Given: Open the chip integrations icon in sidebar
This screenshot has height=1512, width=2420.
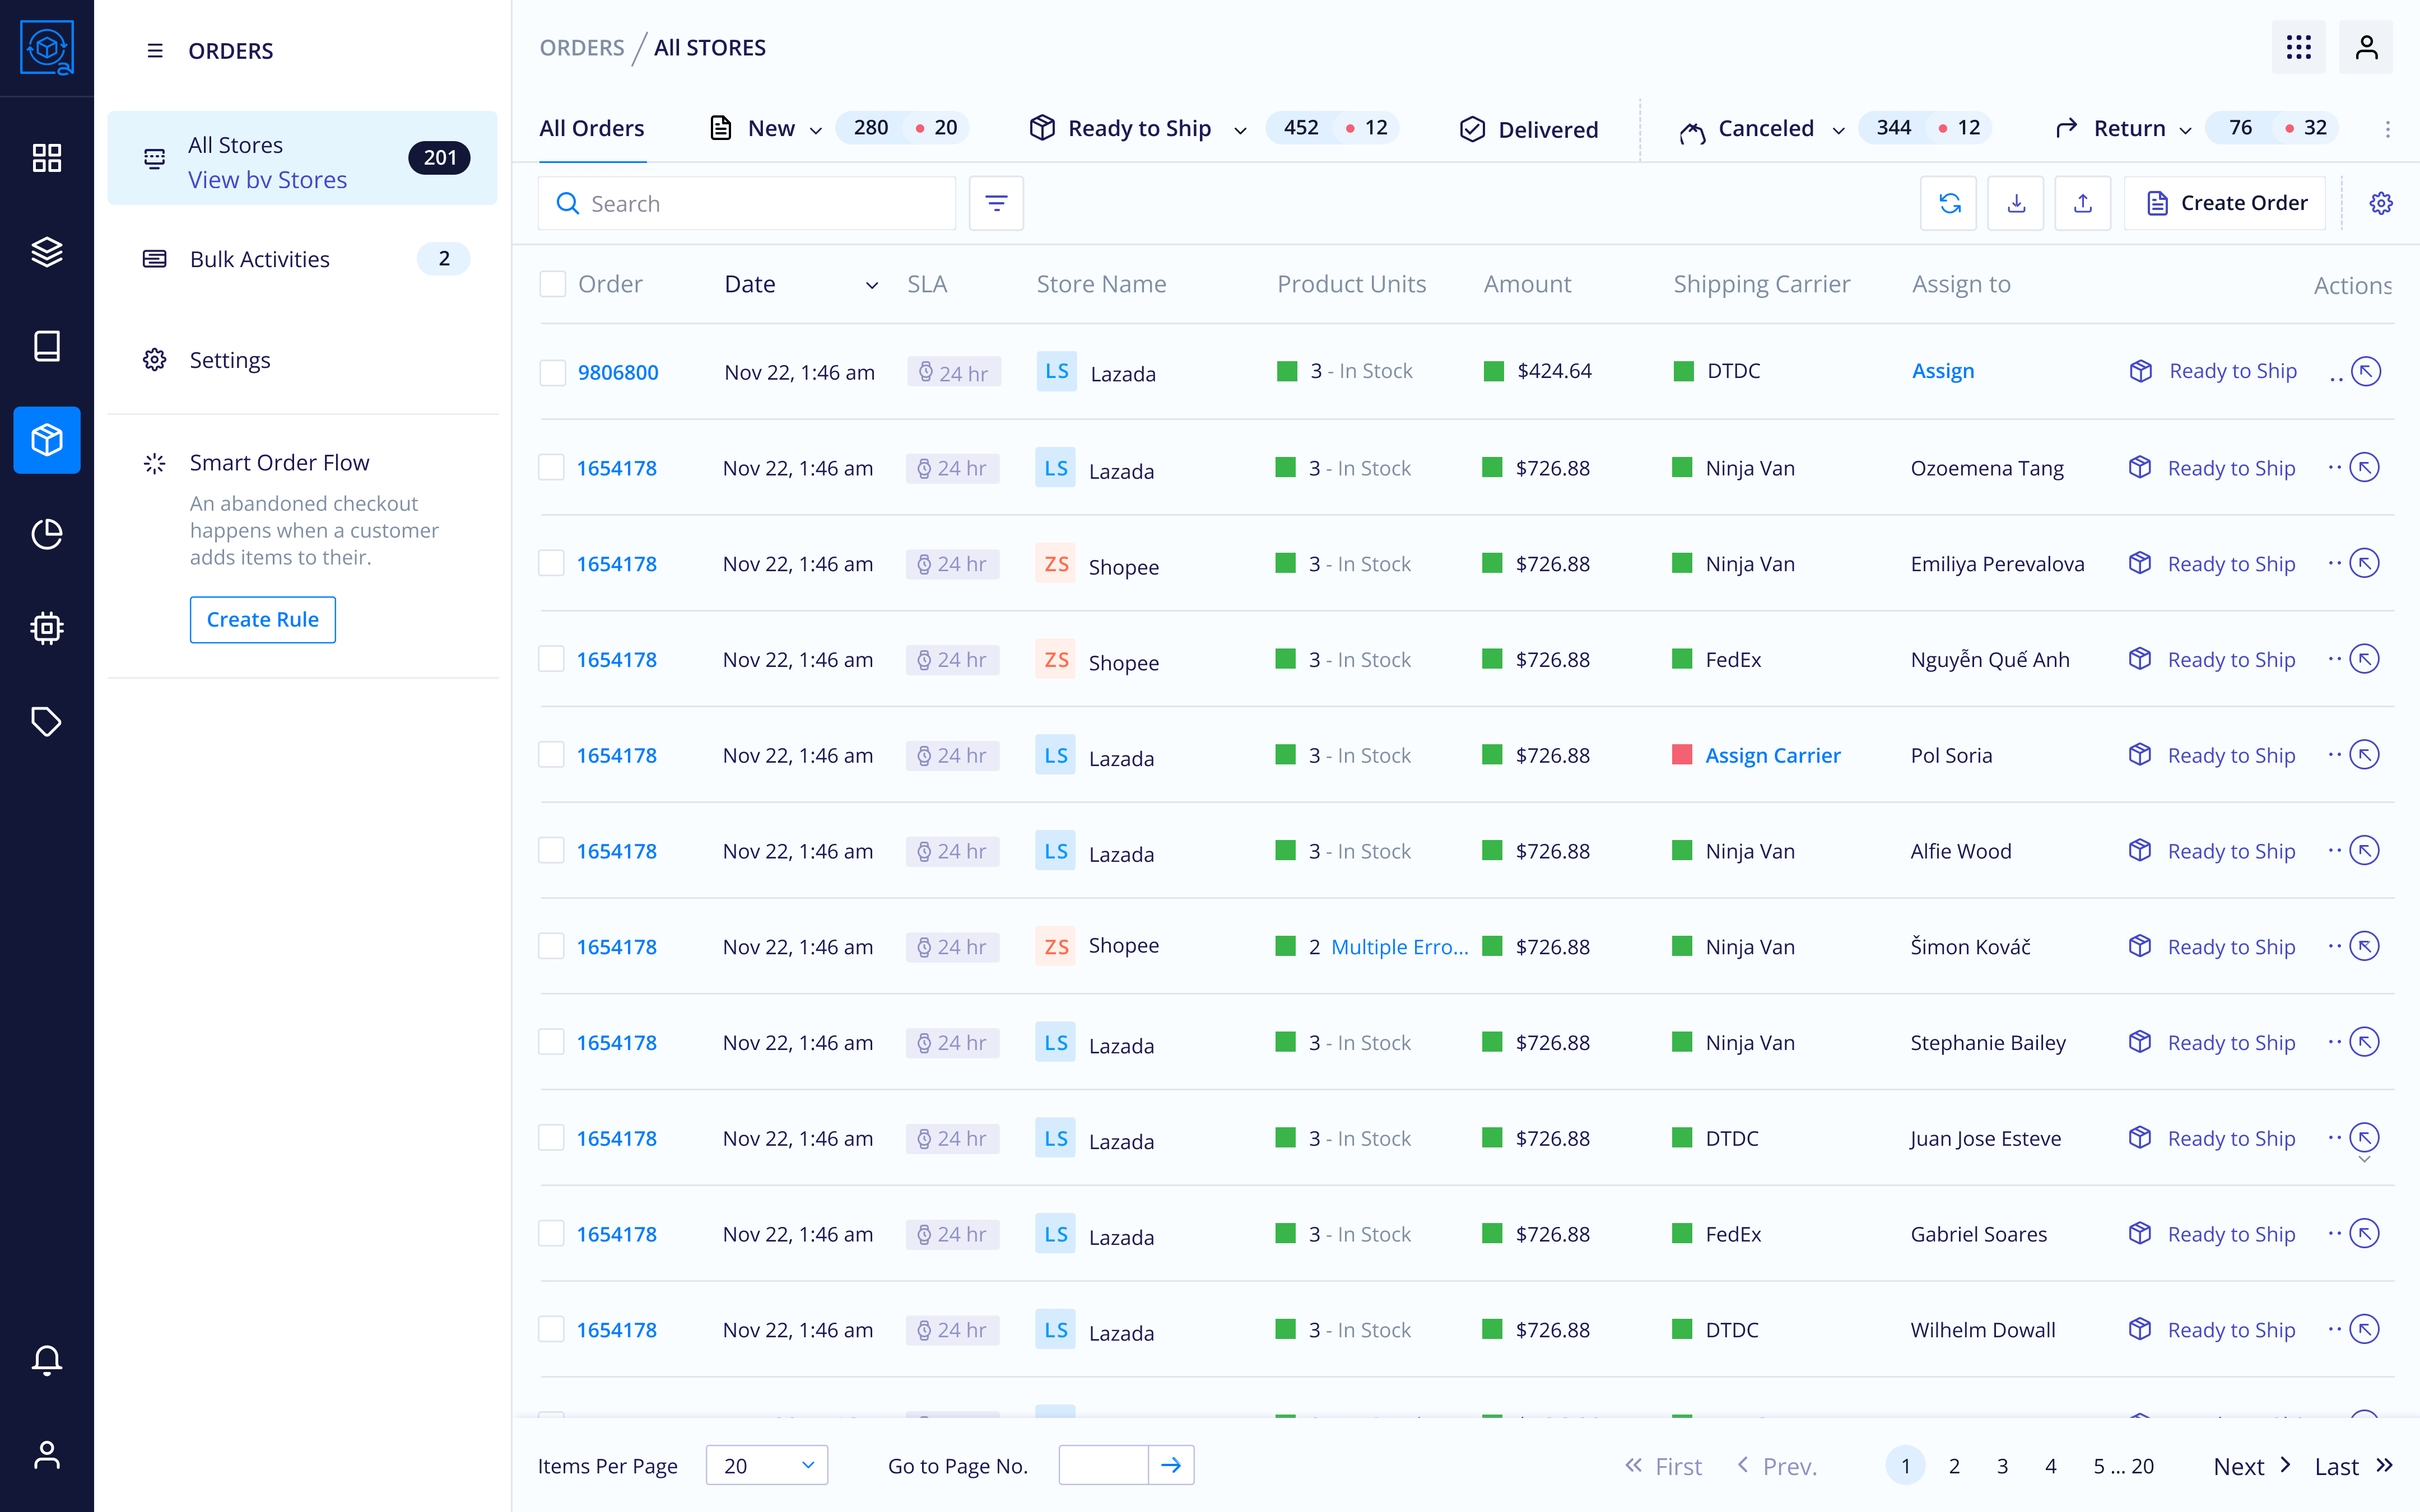Looking at the screenshot, I should coord(47,628).
